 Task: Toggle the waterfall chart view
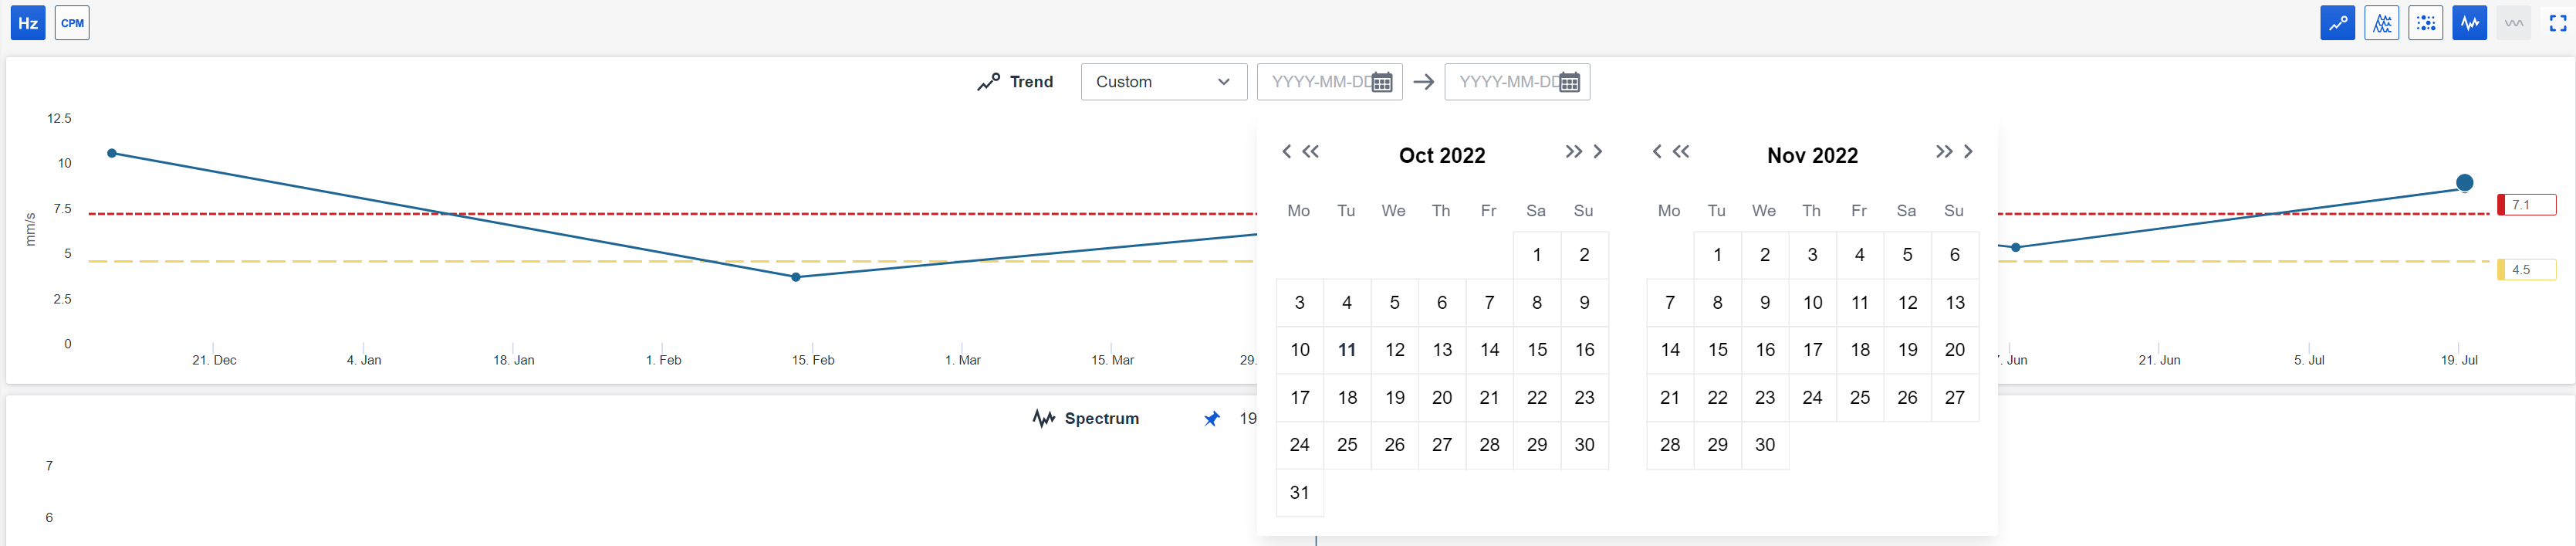(x=2381, y=23)
